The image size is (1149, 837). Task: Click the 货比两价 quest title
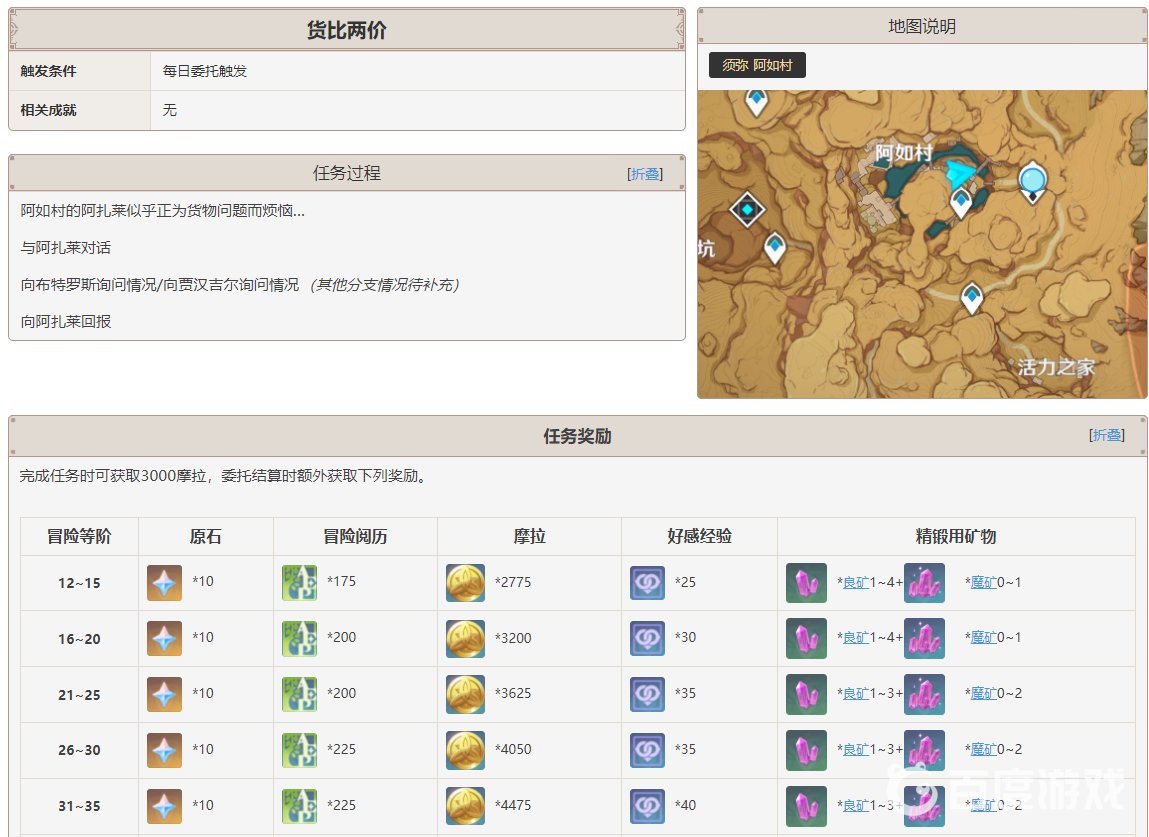click(x=347, y=30)
